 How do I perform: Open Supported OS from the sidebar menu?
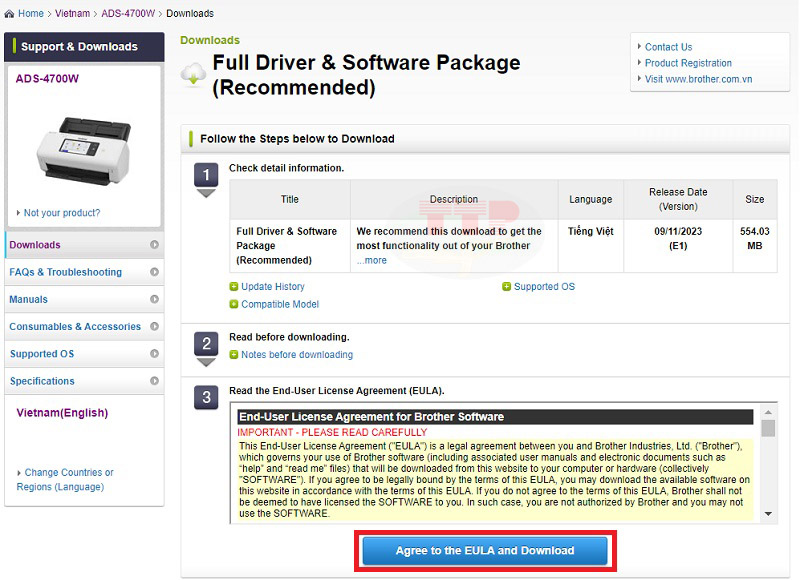[42, 354]
